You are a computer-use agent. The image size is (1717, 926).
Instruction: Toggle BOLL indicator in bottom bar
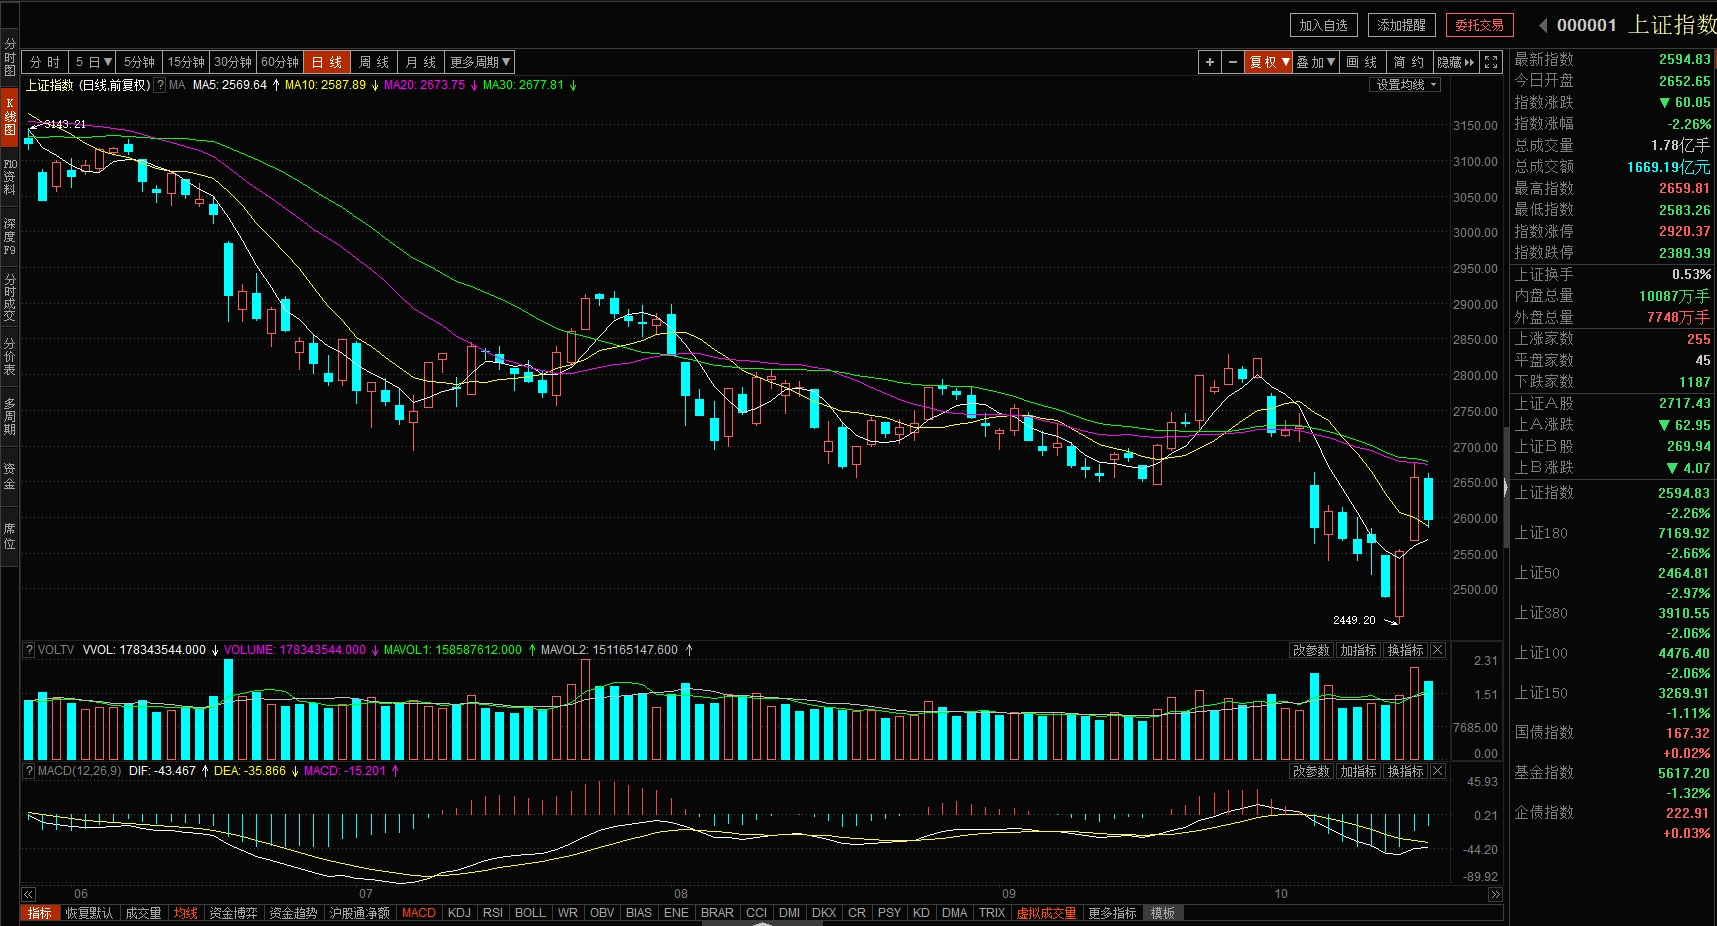click(530, 913)
